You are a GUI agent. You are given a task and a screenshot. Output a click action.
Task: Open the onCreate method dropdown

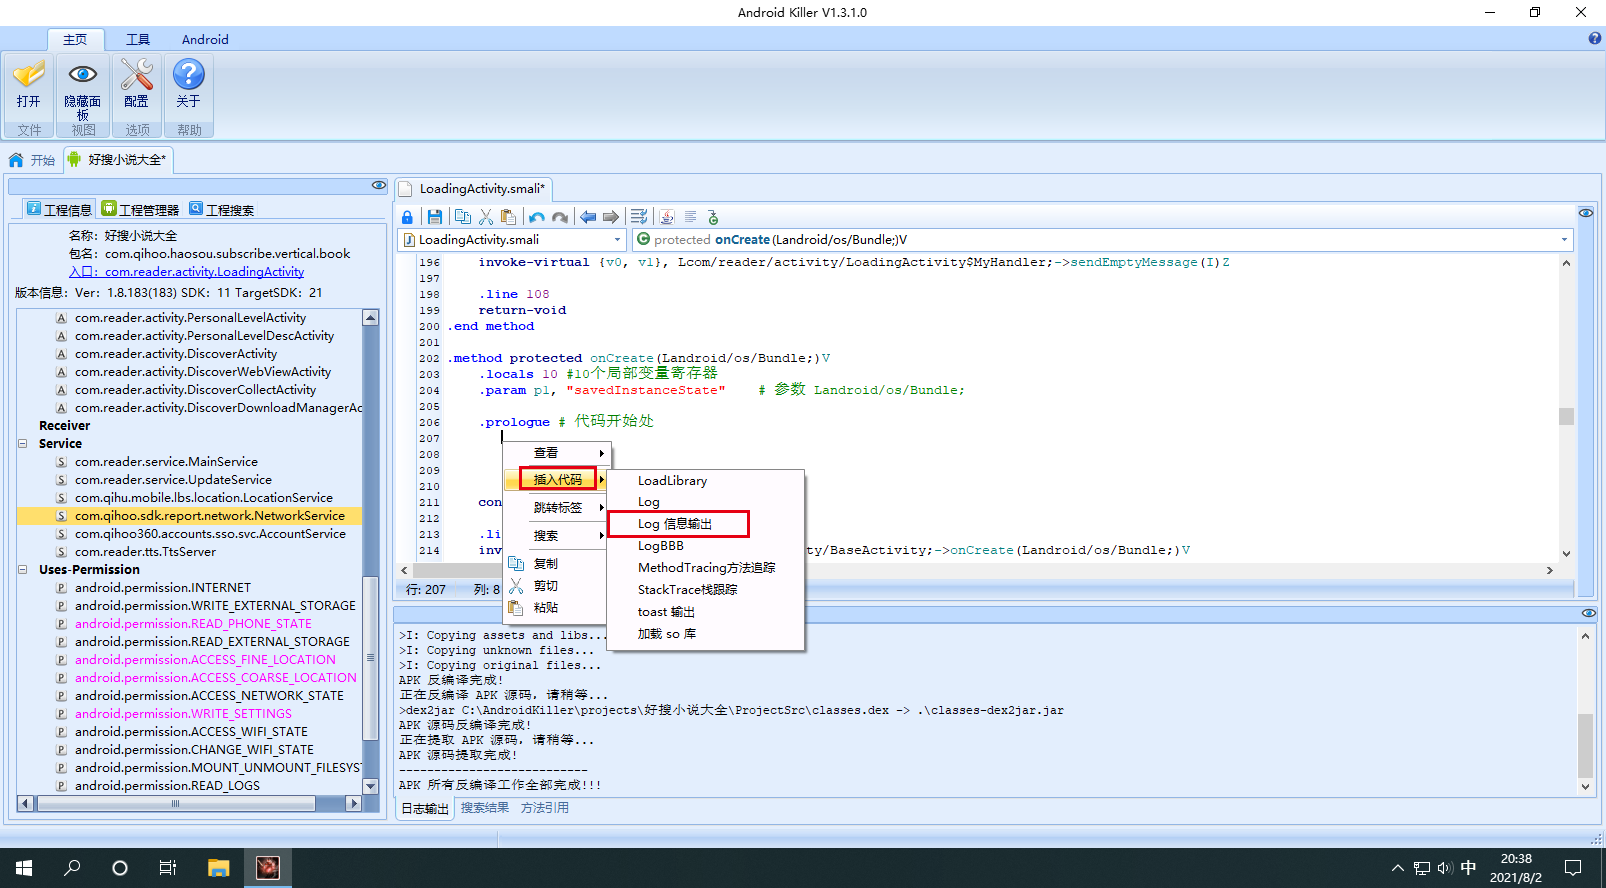1565,240
